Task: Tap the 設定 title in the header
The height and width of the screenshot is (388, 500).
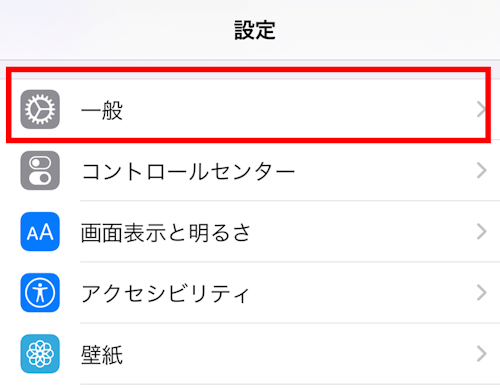Action: [x=255, y=30]
